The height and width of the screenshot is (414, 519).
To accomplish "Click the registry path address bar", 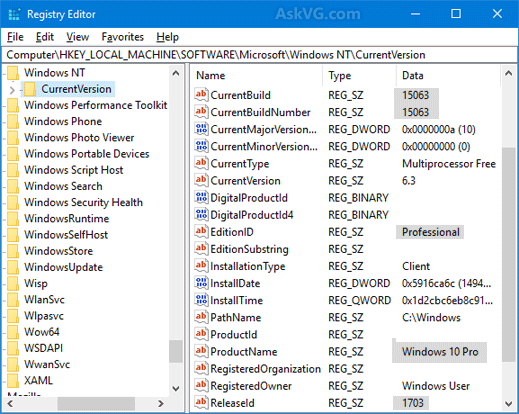I will point(259,55).
